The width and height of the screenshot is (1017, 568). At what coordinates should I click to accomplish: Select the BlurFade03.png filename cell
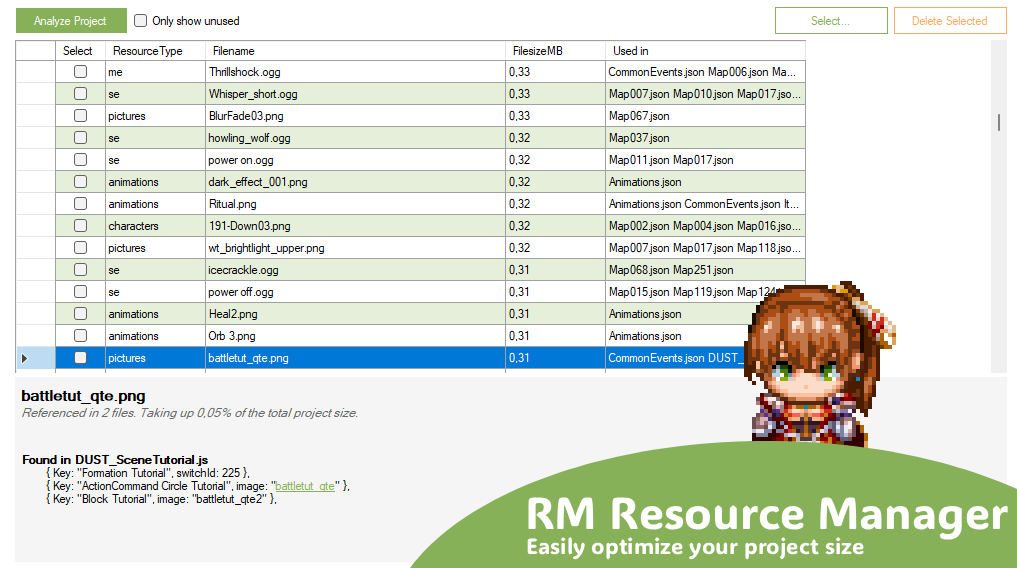355,116
